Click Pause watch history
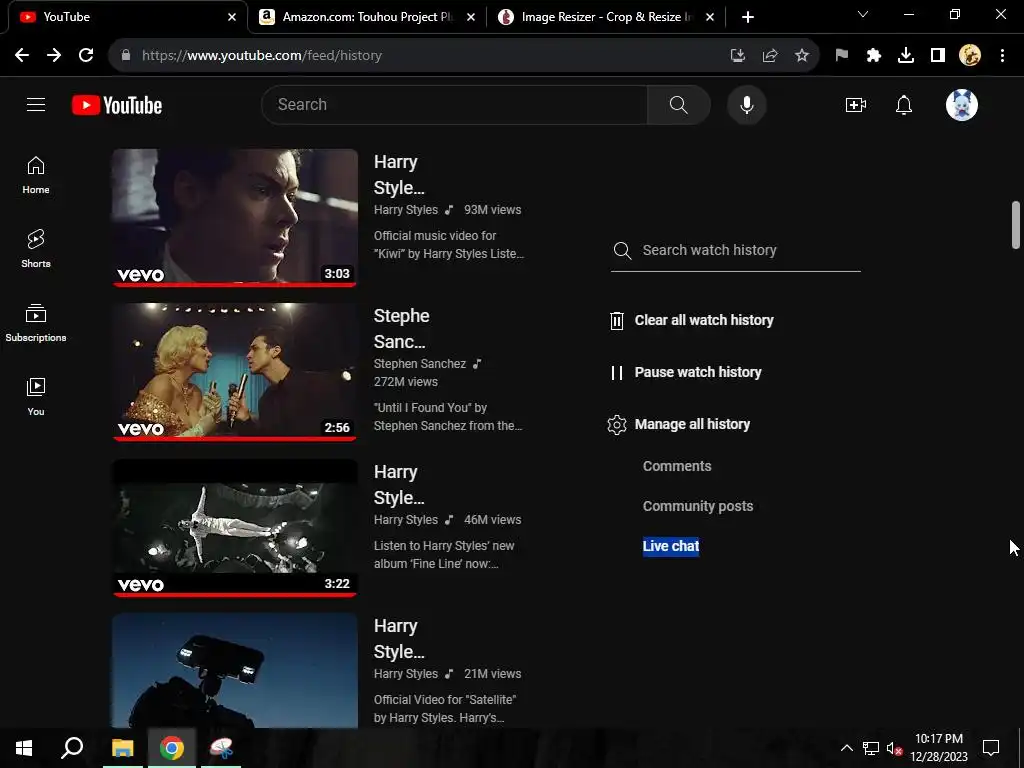The width and height of the screenshot is (1024, 768). click(x=685, y=372)
